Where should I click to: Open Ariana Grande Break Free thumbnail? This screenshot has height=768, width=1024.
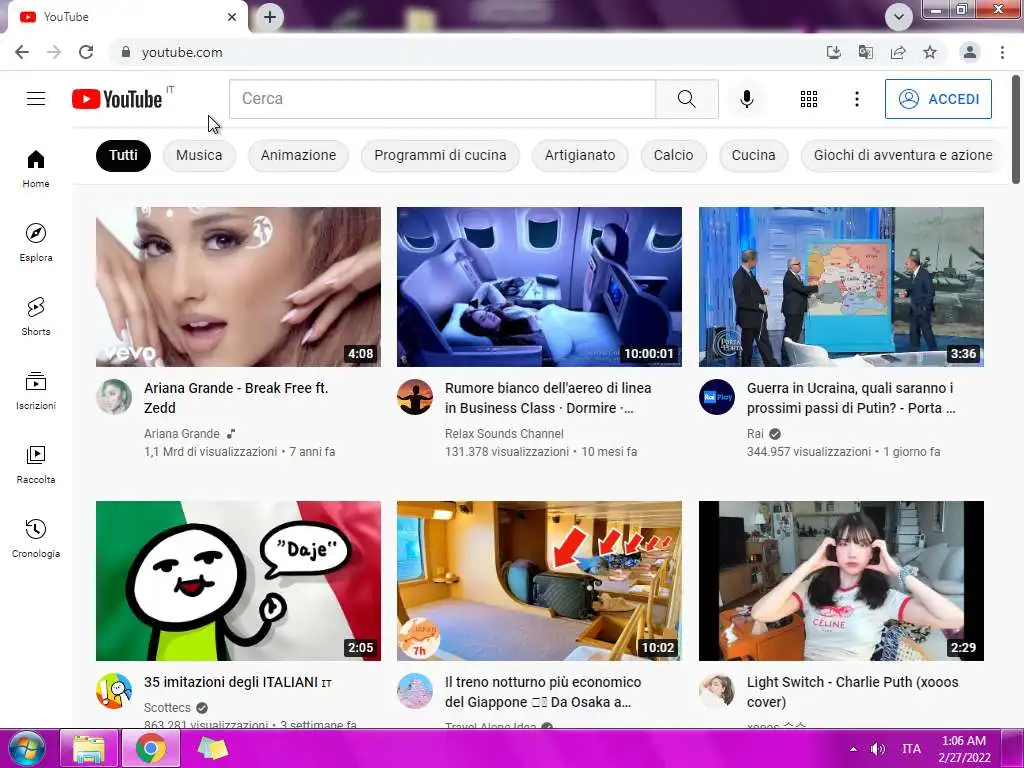(x=238, y=287)
